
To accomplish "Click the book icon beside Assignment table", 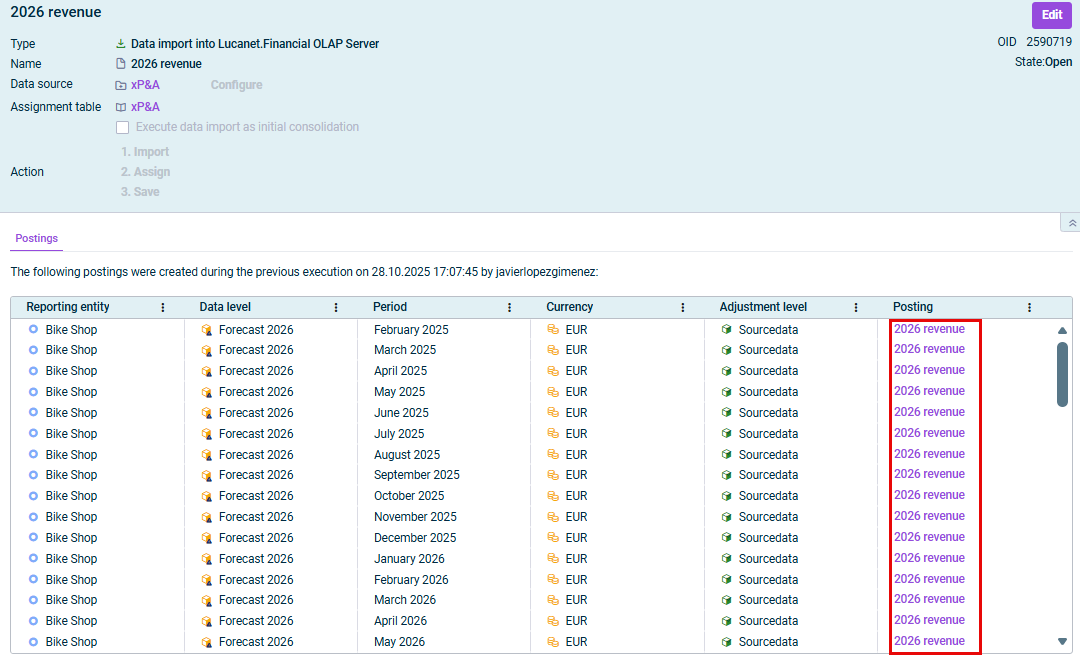I will point(121,107).
